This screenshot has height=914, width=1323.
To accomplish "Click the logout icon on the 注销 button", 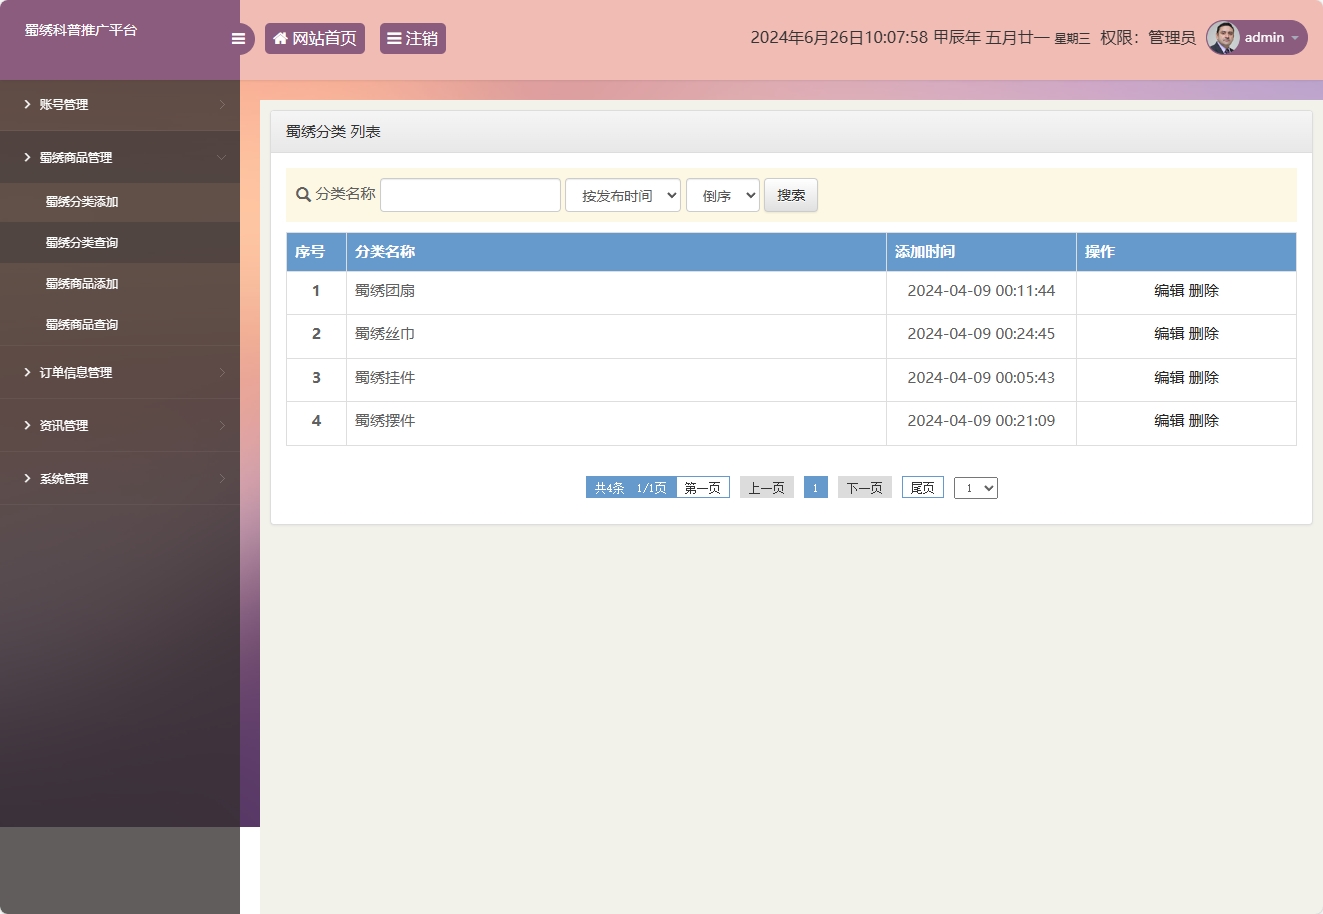I will [392, 38].
